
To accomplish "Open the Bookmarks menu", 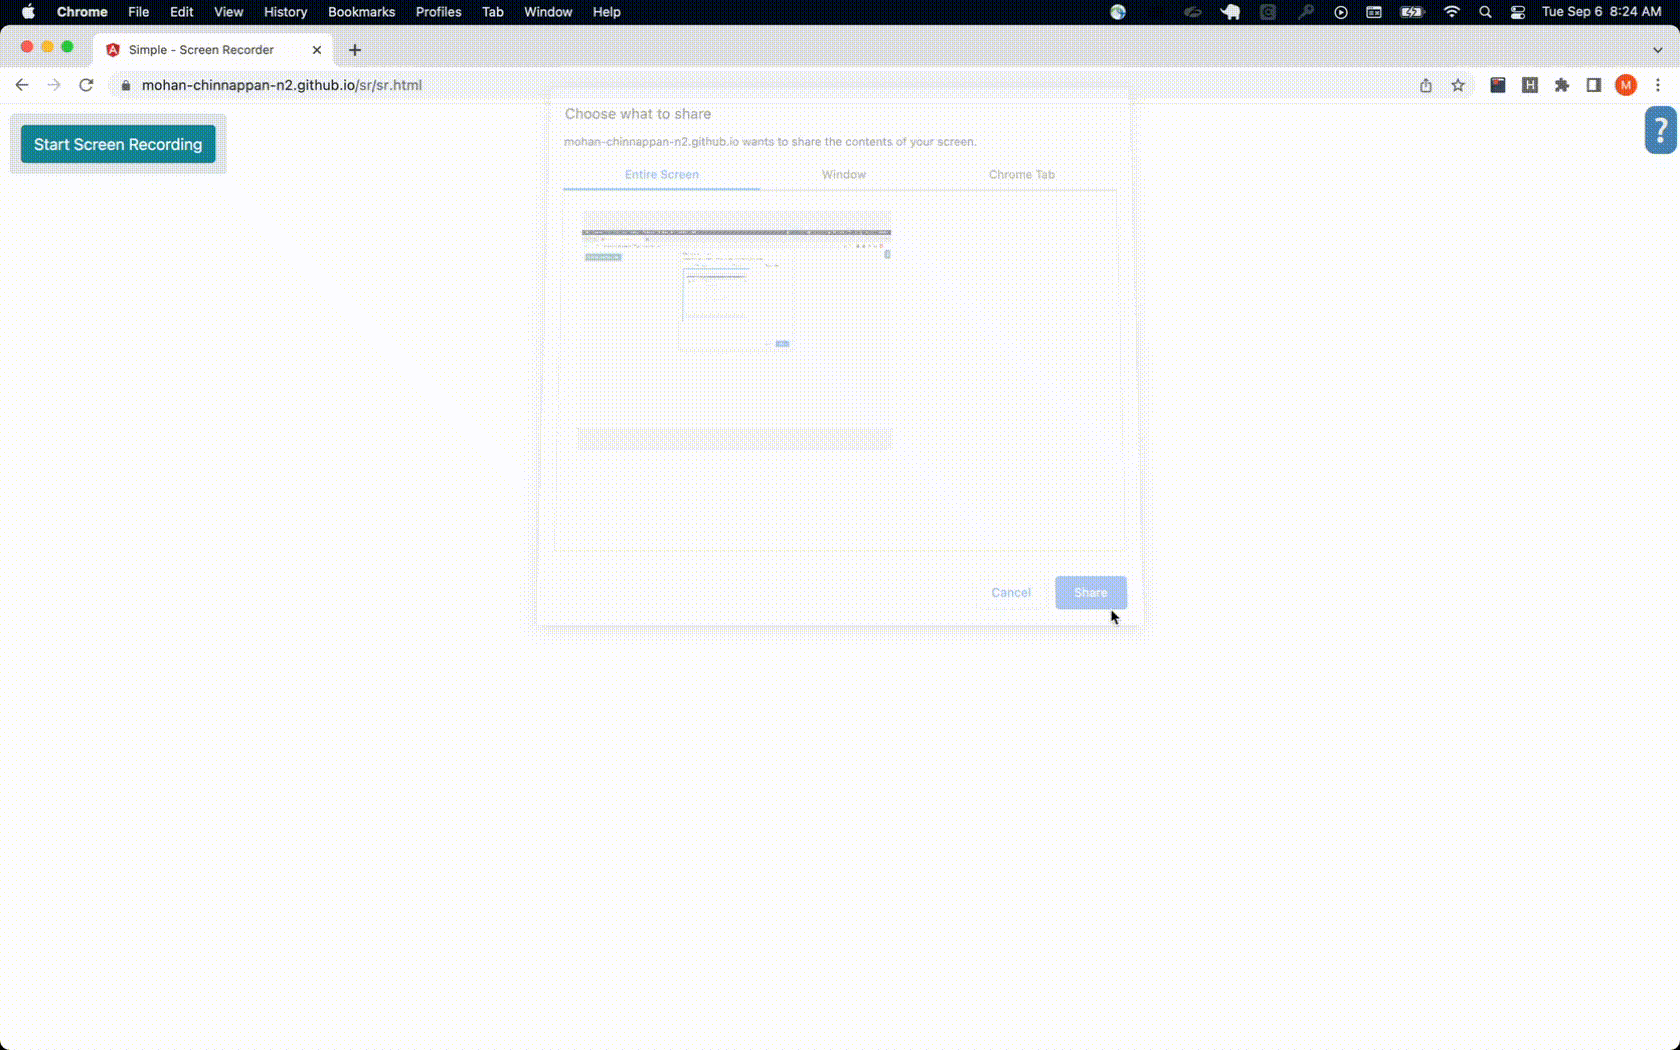I will (362, 12).
